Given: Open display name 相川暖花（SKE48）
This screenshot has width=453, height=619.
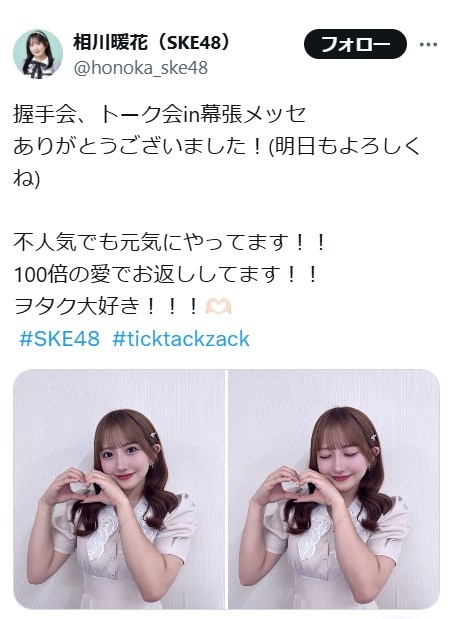Looking at the screenshot, I should [152, 42].
